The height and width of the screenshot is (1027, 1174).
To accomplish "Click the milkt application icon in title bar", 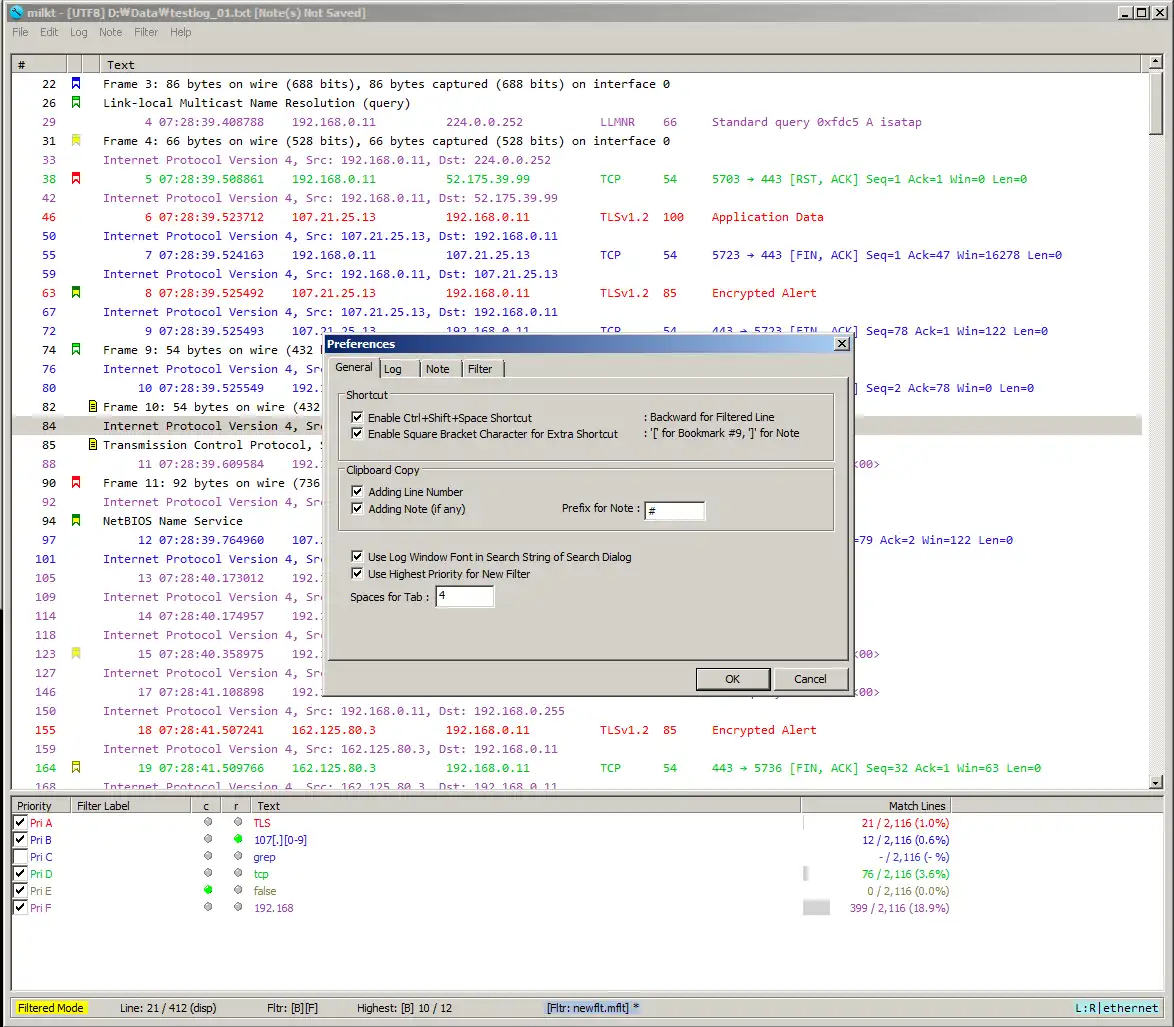I will coord(16,12).
